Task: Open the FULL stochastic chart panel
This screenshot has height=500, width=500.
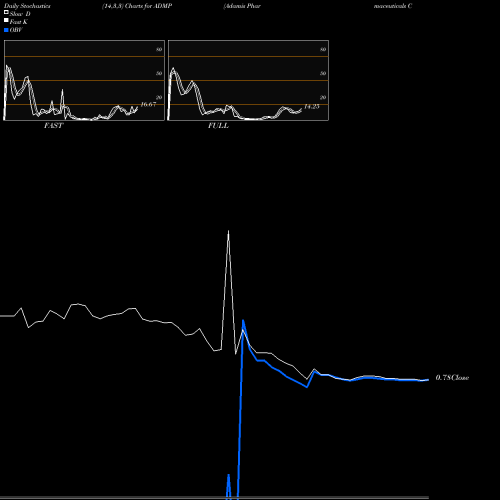Action: tap(248, 80)
